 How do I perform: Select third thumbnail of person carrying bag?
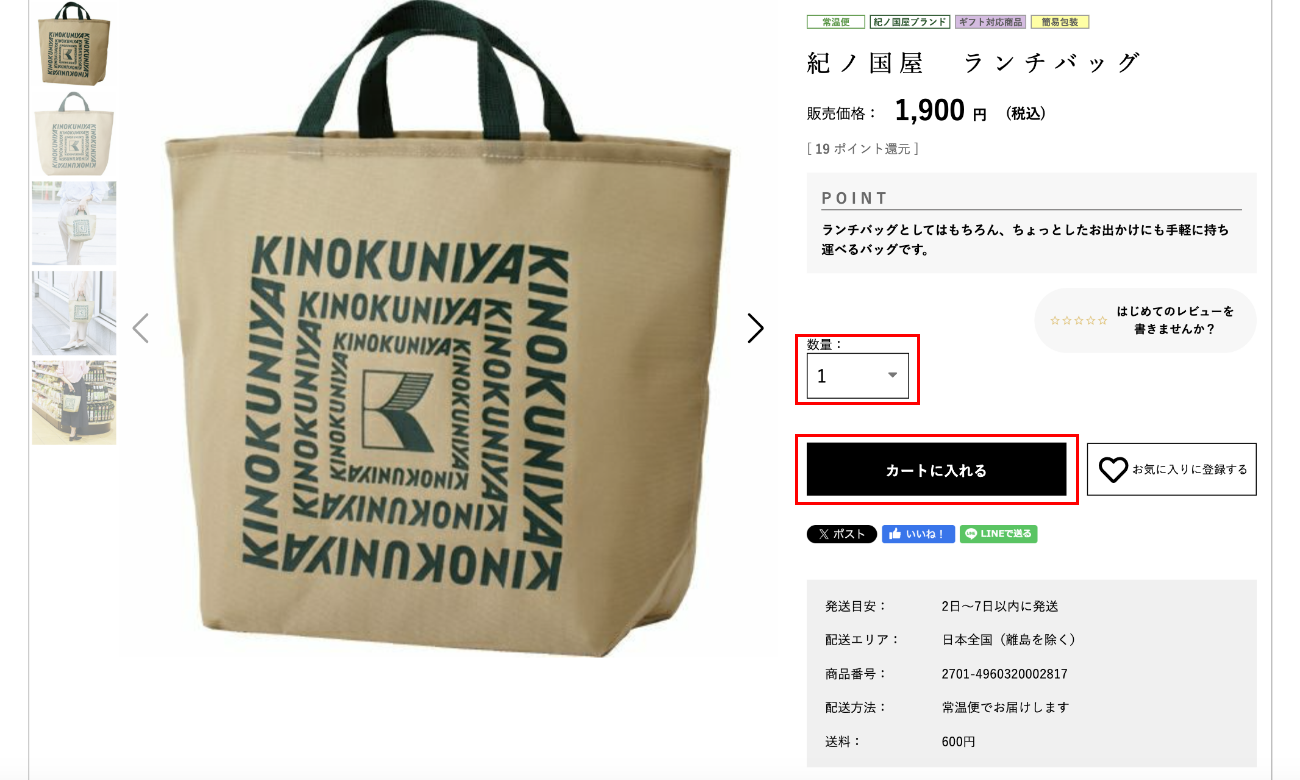point(74,223)
